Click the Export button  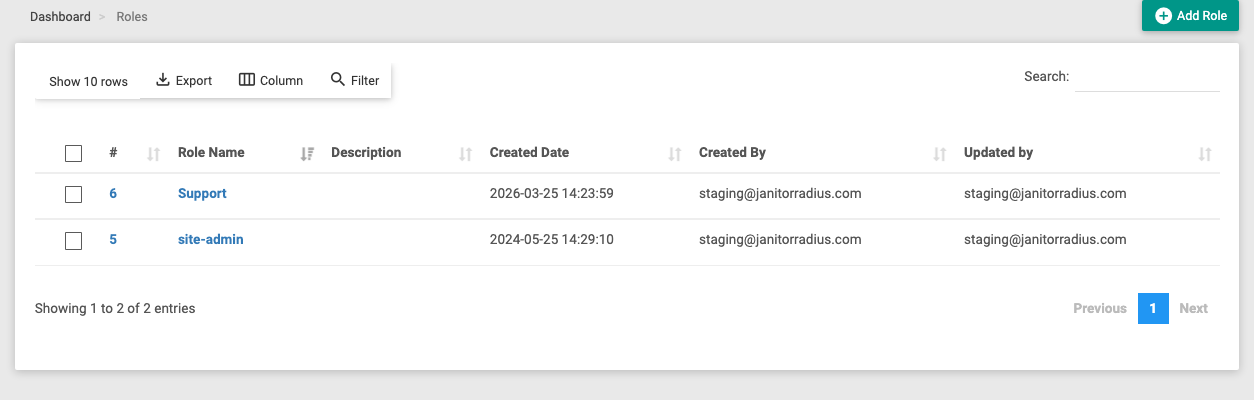click(x=184, y=81)
